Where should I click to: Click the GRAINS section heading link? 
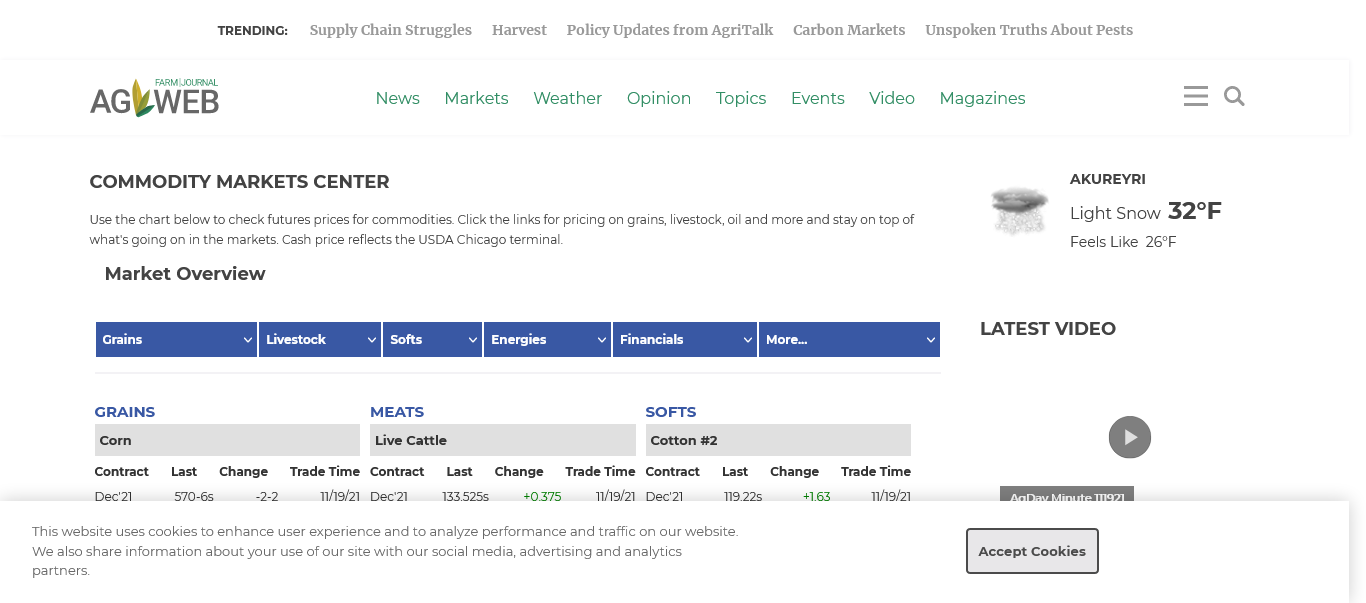125,412
